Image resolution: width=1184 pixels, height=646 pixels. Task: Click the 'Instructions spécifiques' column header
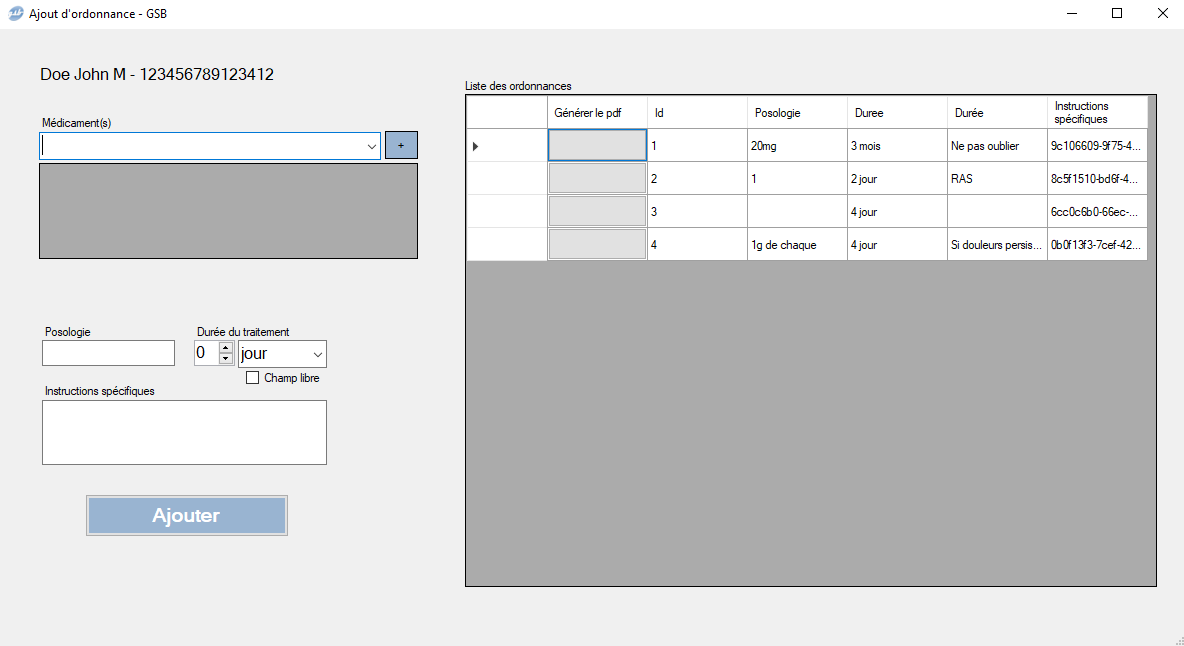coord(1097,112)
